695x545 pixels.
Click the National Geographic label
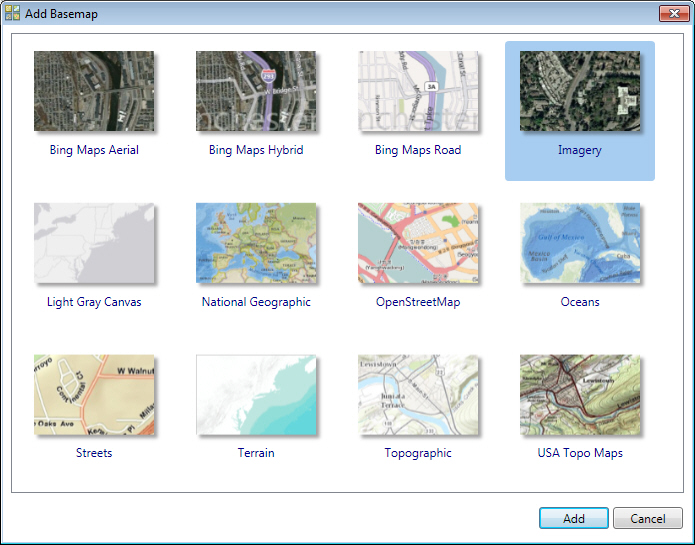[256, 302]
